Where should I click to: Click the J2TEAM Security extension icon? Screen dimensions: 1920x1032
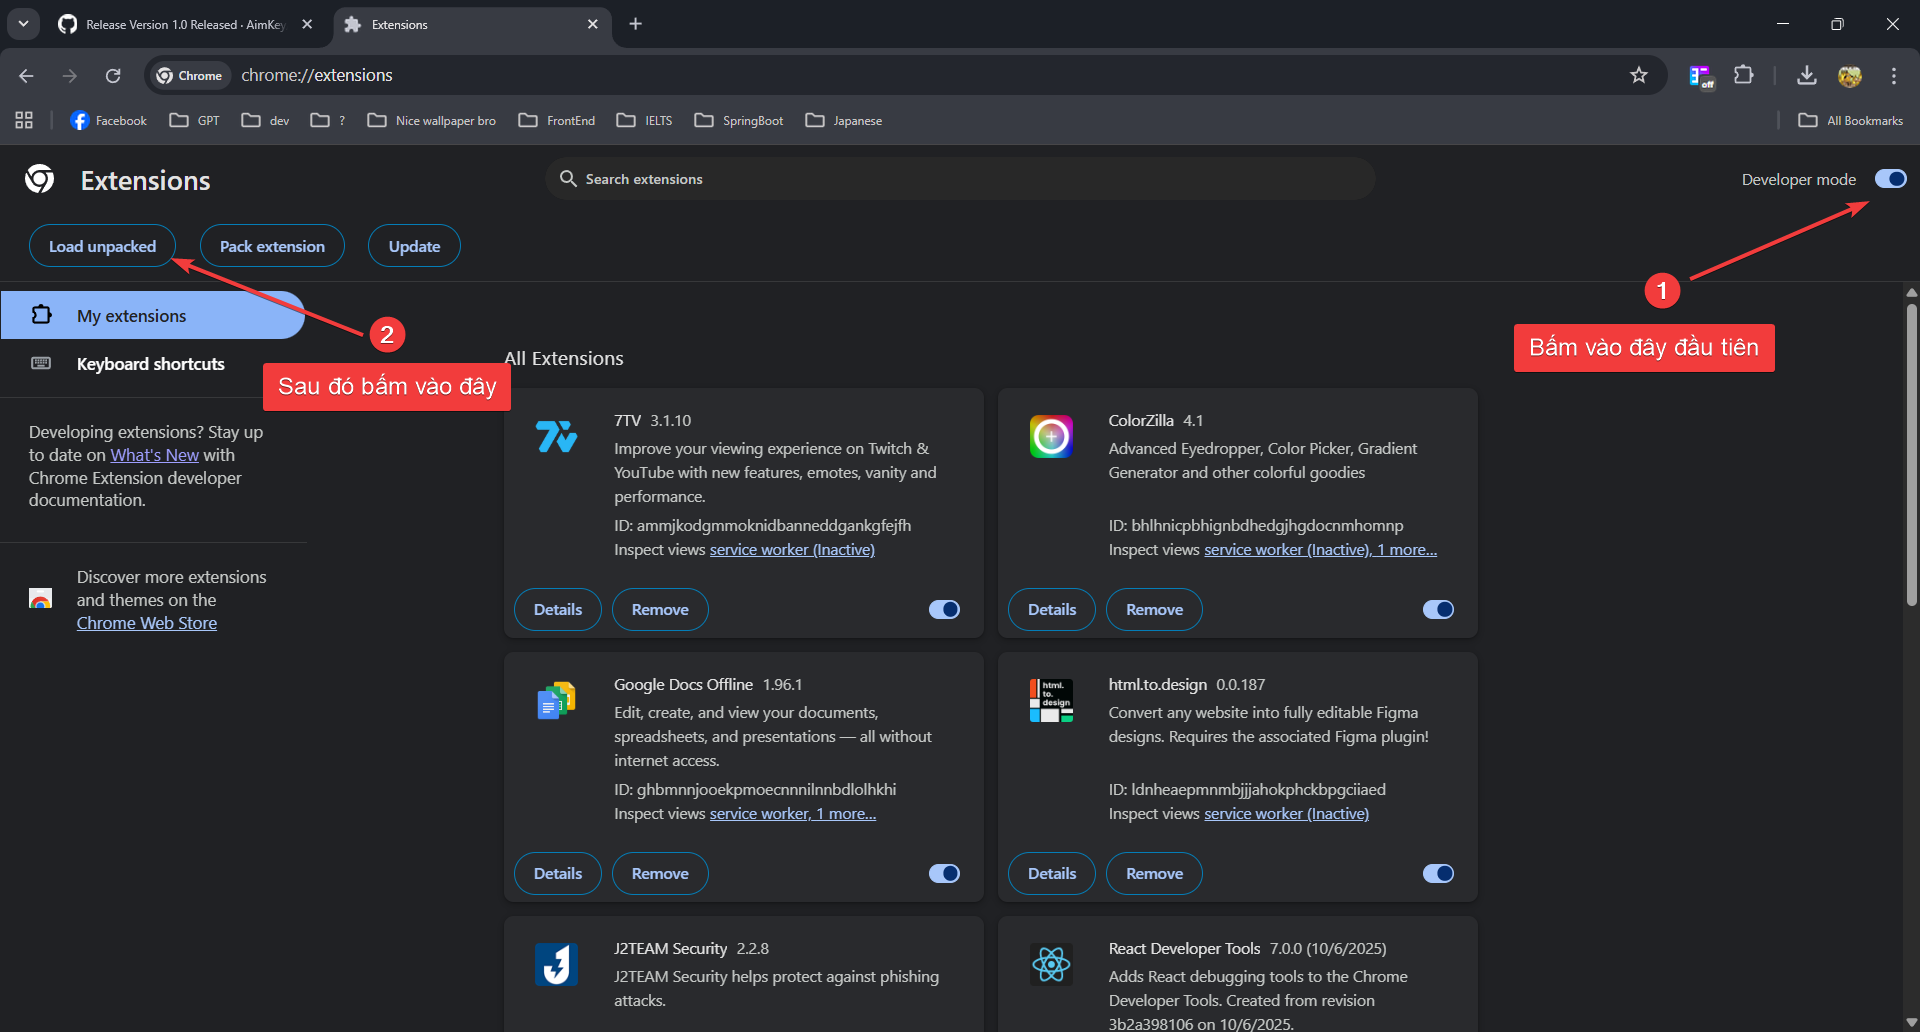click(x=556, y=964)
